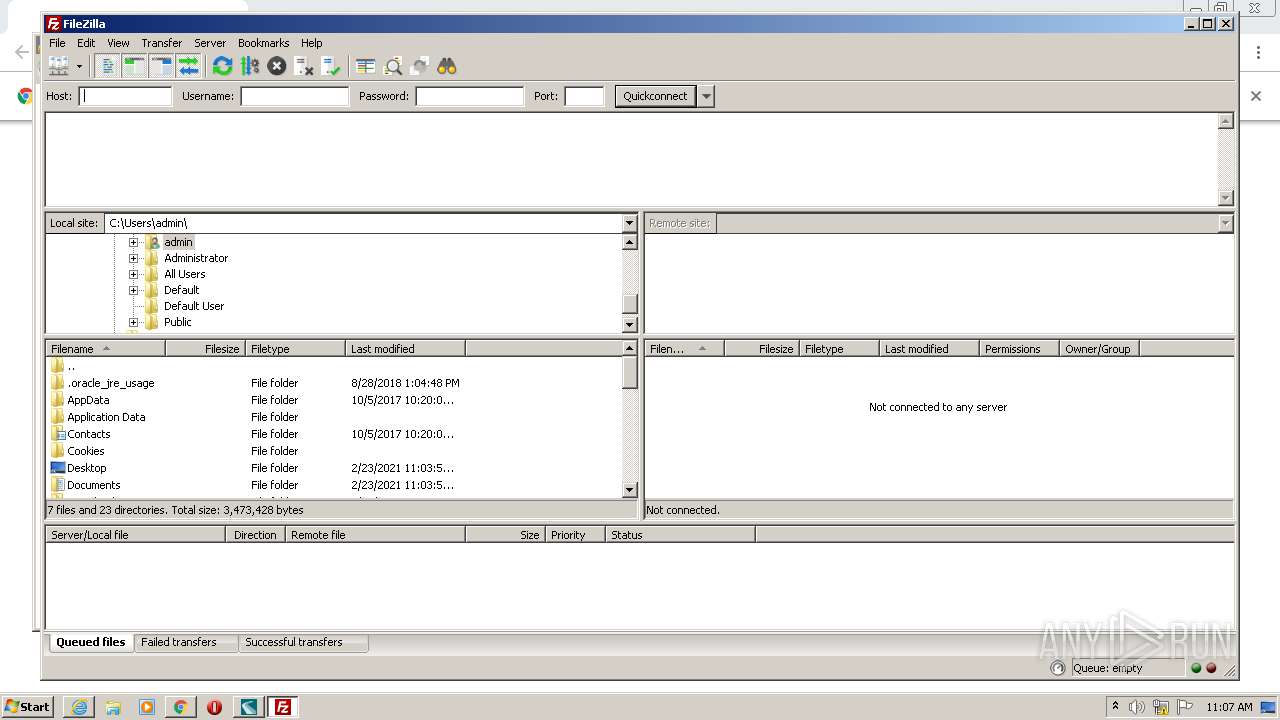Reconnect to the last server
The width and height of the screenshot is (1280, 720).
click(x=331, y=66)
